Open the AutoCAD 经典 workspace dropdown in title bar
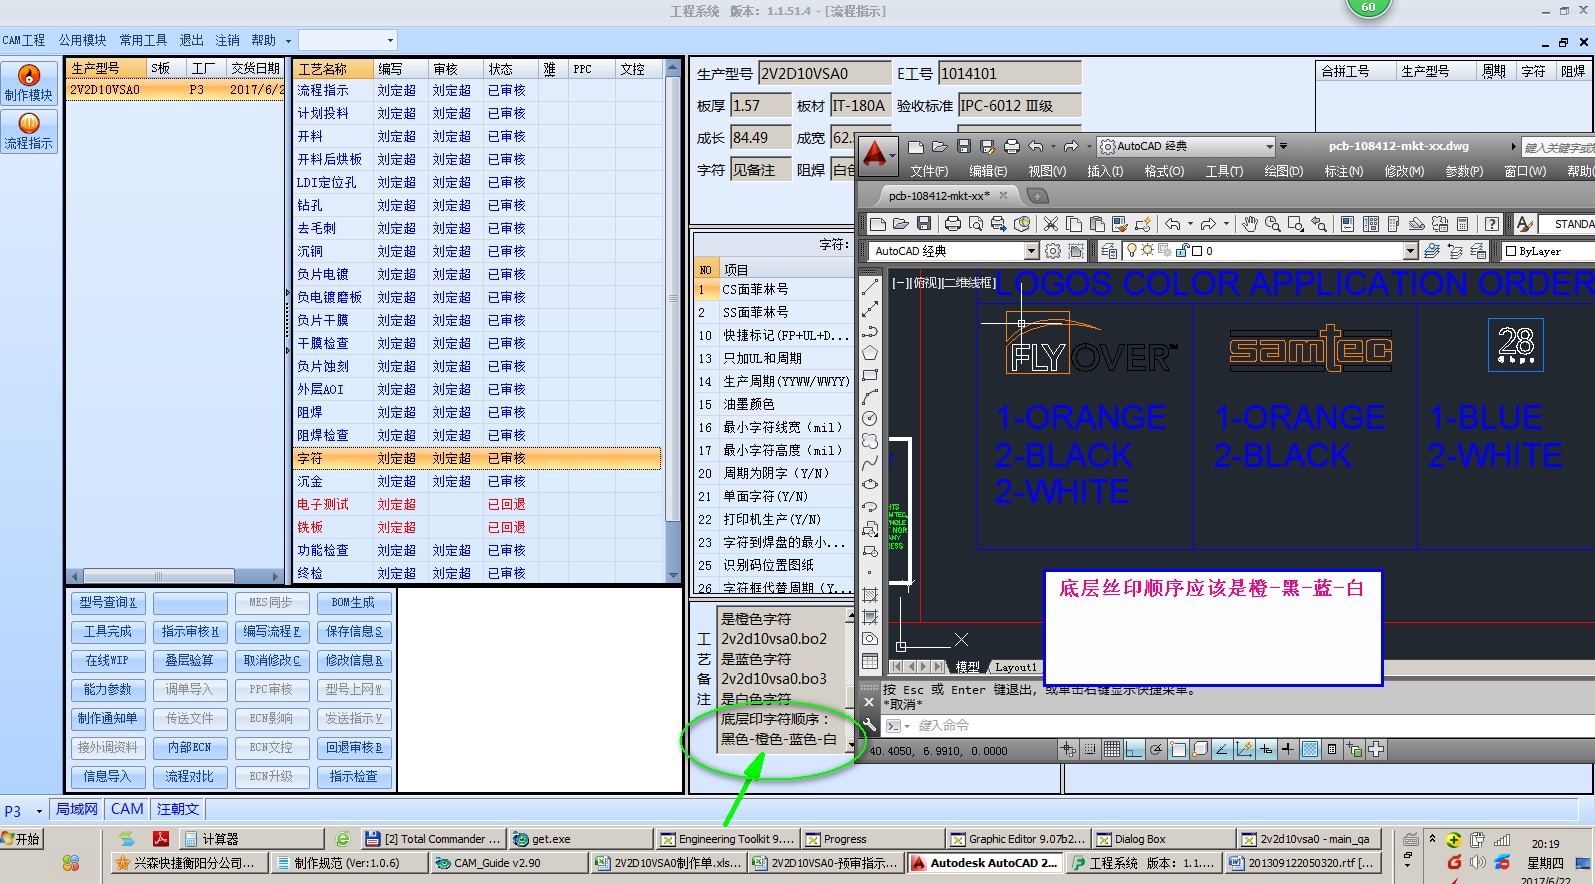1595x884 pixels. 1269,146
